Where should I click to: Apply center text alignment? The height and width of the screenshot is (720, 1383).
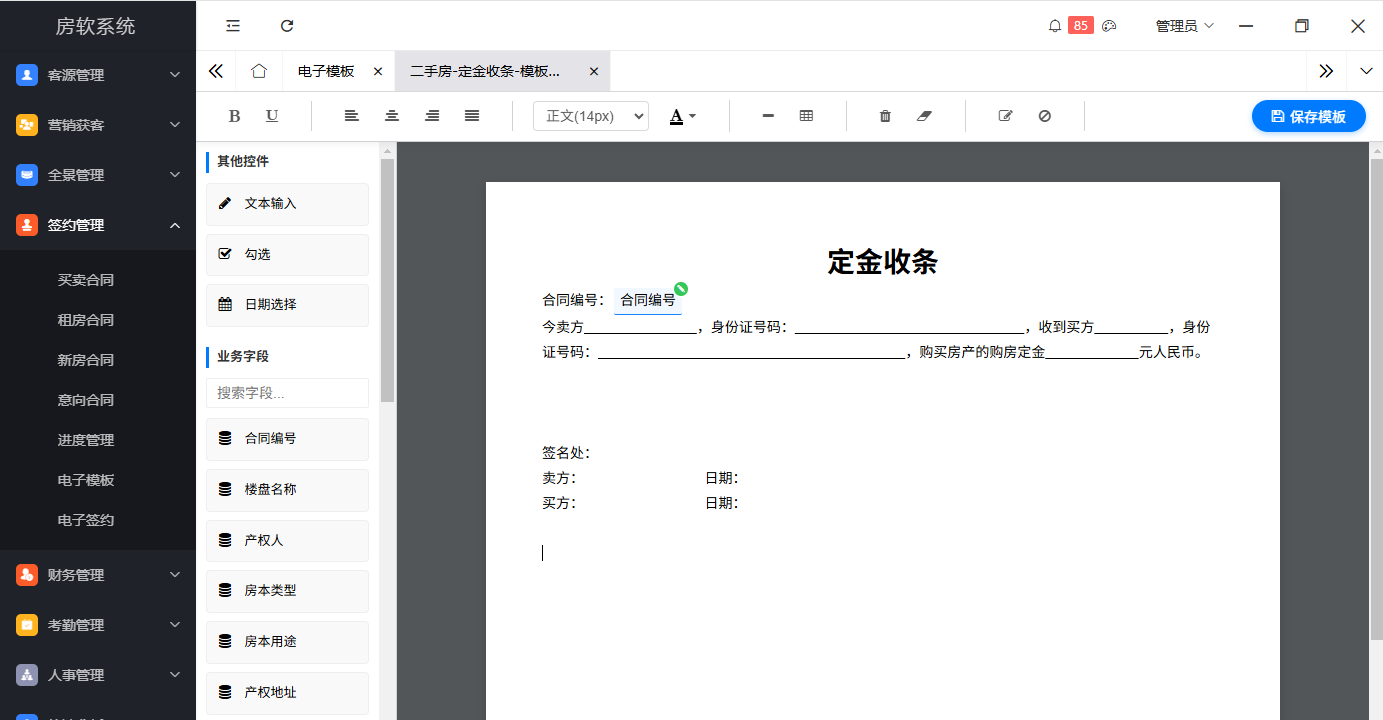(391, 116)
